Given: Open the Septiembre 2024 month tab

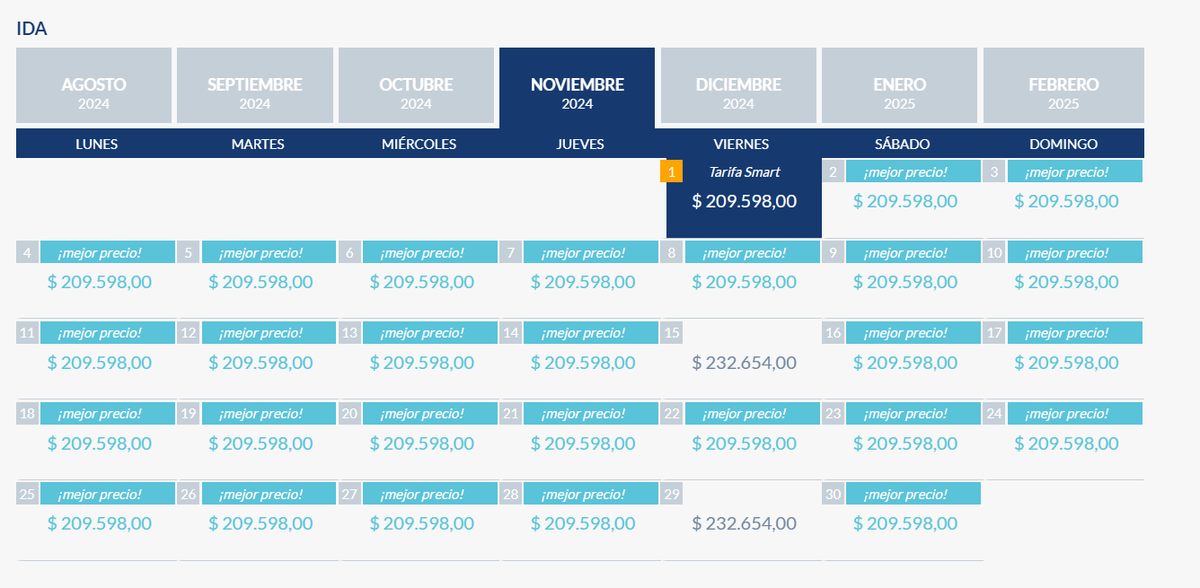Looking at the screenshot, I should pos(255,92).
